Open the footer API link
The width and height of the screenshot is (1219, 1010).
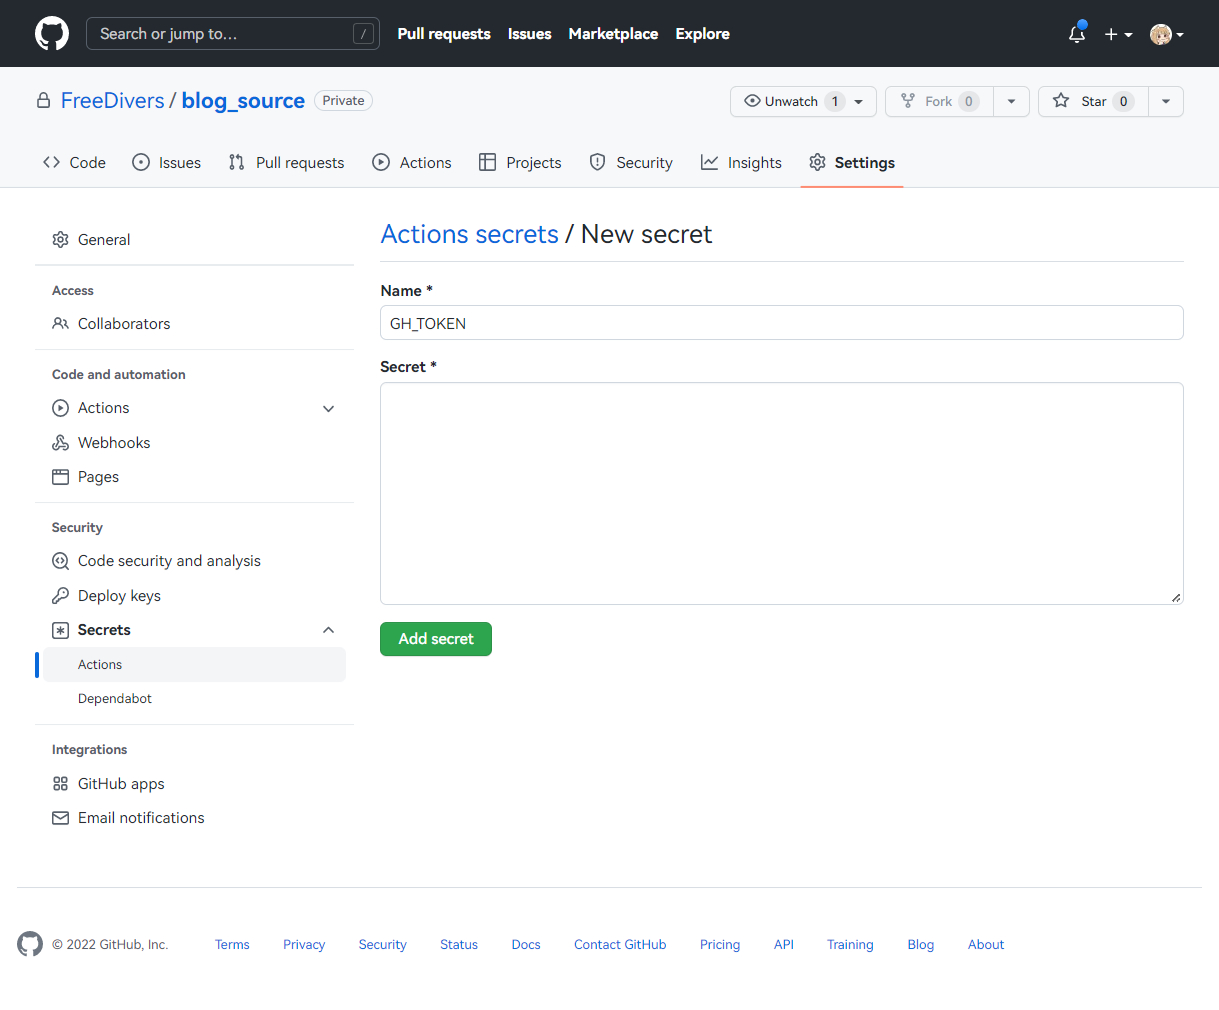click(x=784, y=945)
